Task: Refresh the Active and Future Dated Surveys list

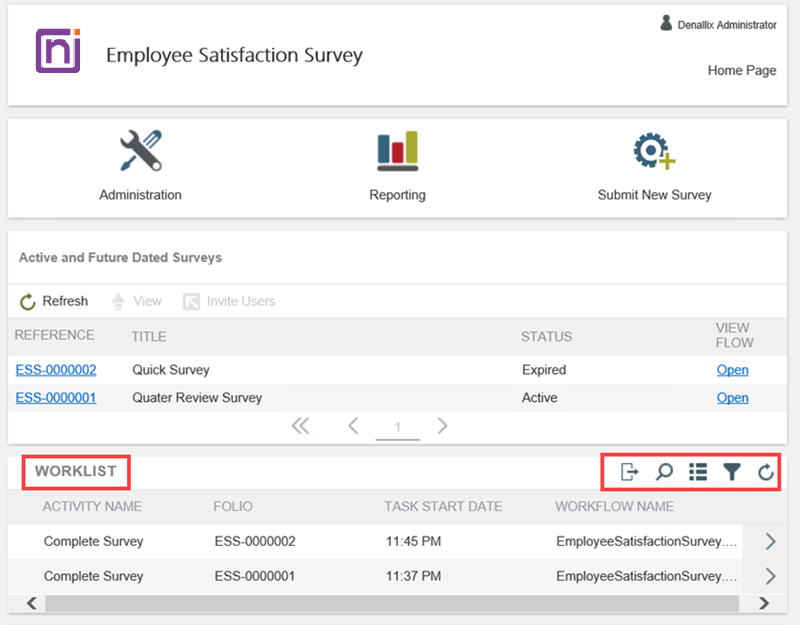Action: coord(54,301)
